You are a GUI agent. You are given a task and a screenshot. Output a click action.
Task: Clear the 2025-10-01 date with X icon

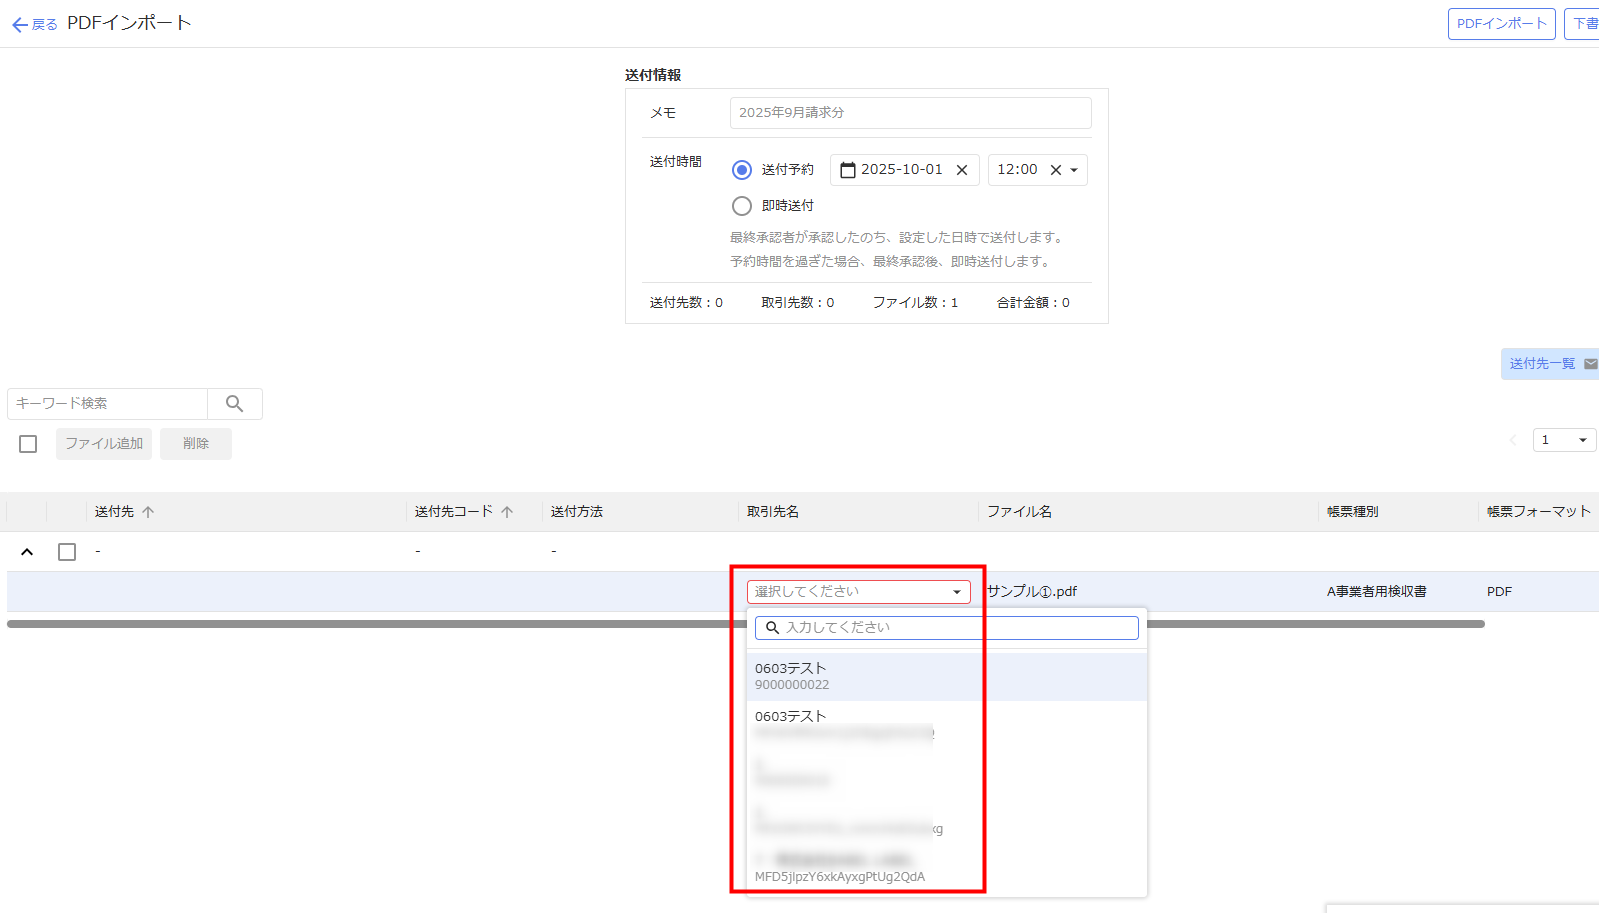[962, 170]
